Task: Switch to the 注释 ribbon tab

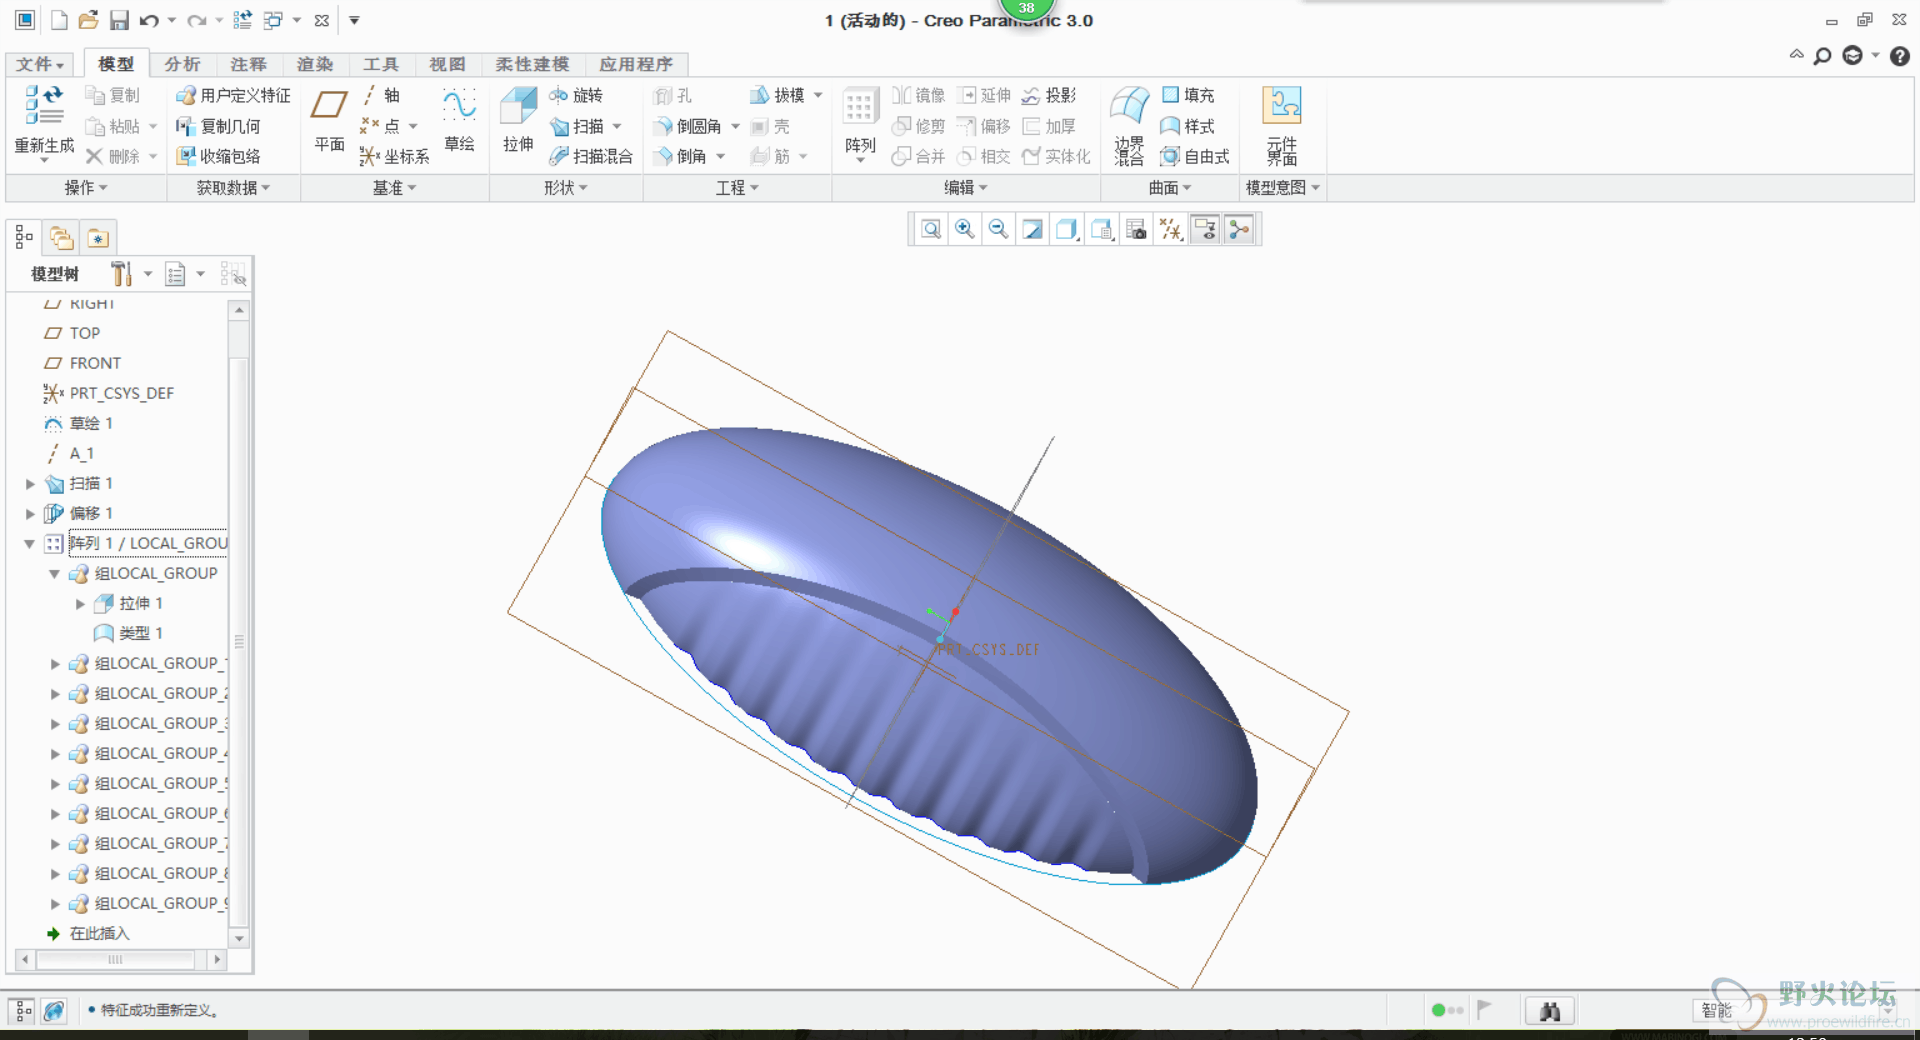Action: [x=248, y=64]
